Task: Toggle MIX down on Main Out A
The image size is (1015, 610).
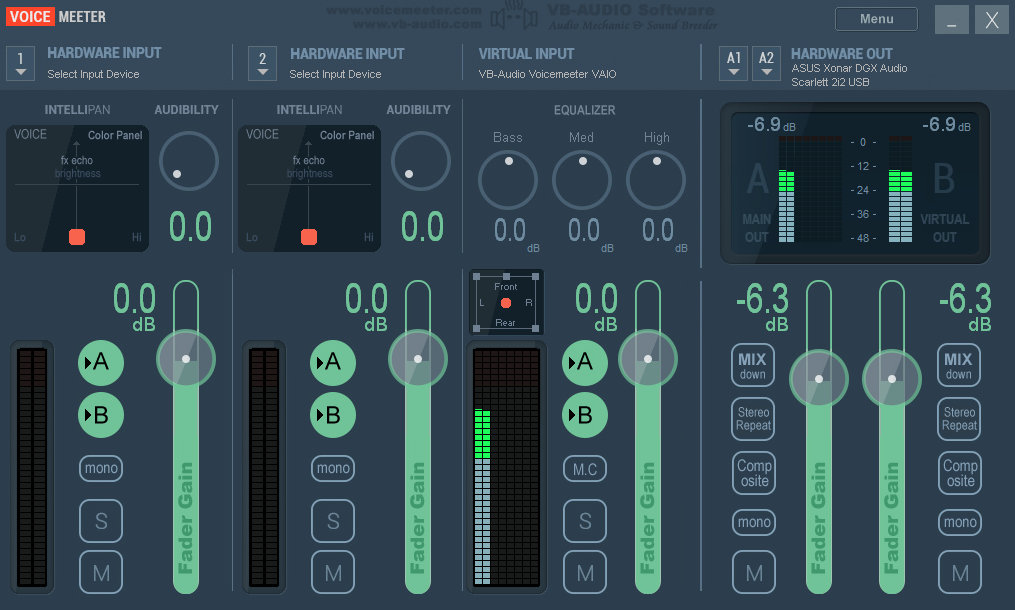Action: click(x=753, y=365)
